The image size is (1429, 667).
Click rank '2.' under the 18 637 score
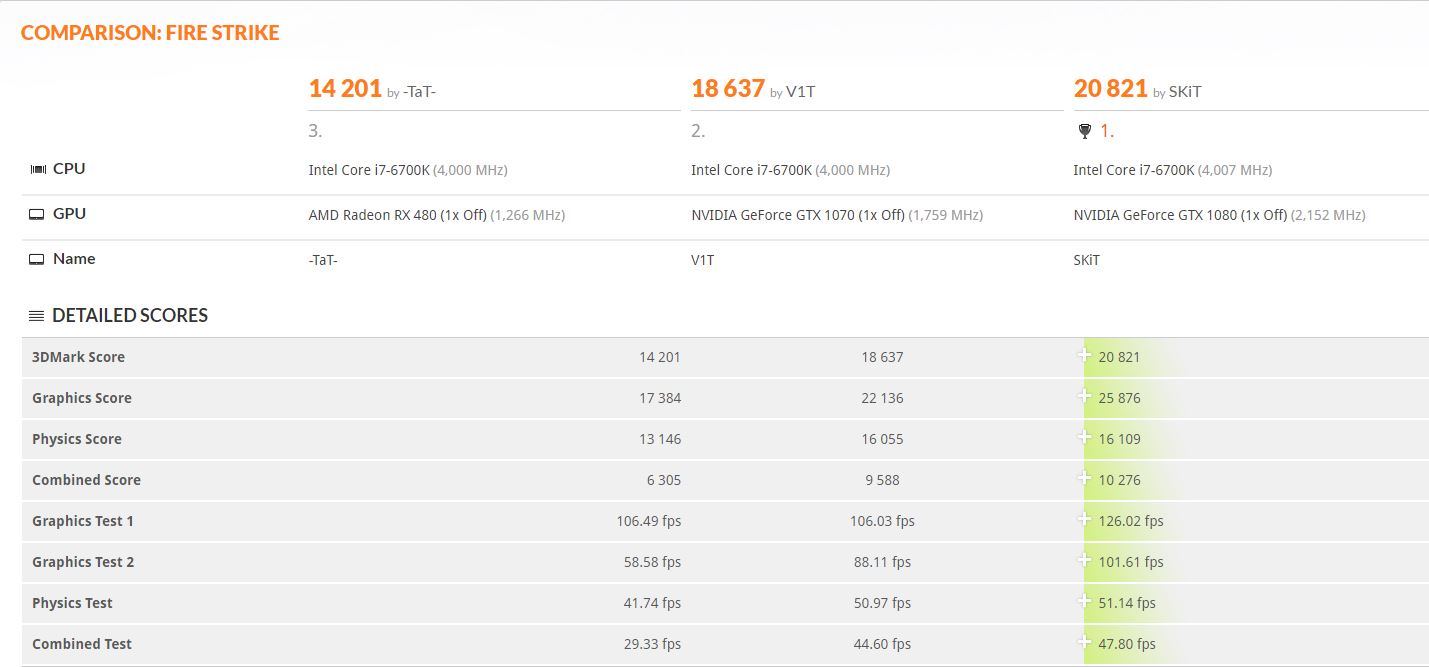tap(698, 131)
